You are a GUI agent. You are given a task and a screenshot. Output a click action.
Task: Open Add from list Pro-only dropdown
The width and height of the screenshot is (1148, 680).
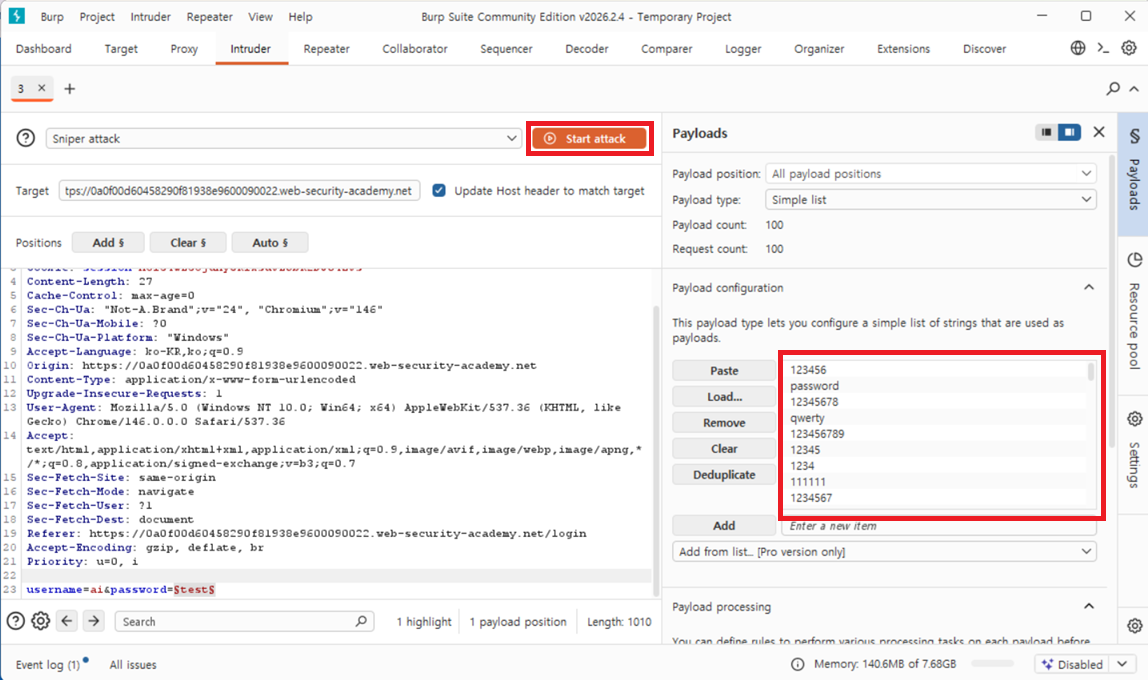(x=884, y=551)
